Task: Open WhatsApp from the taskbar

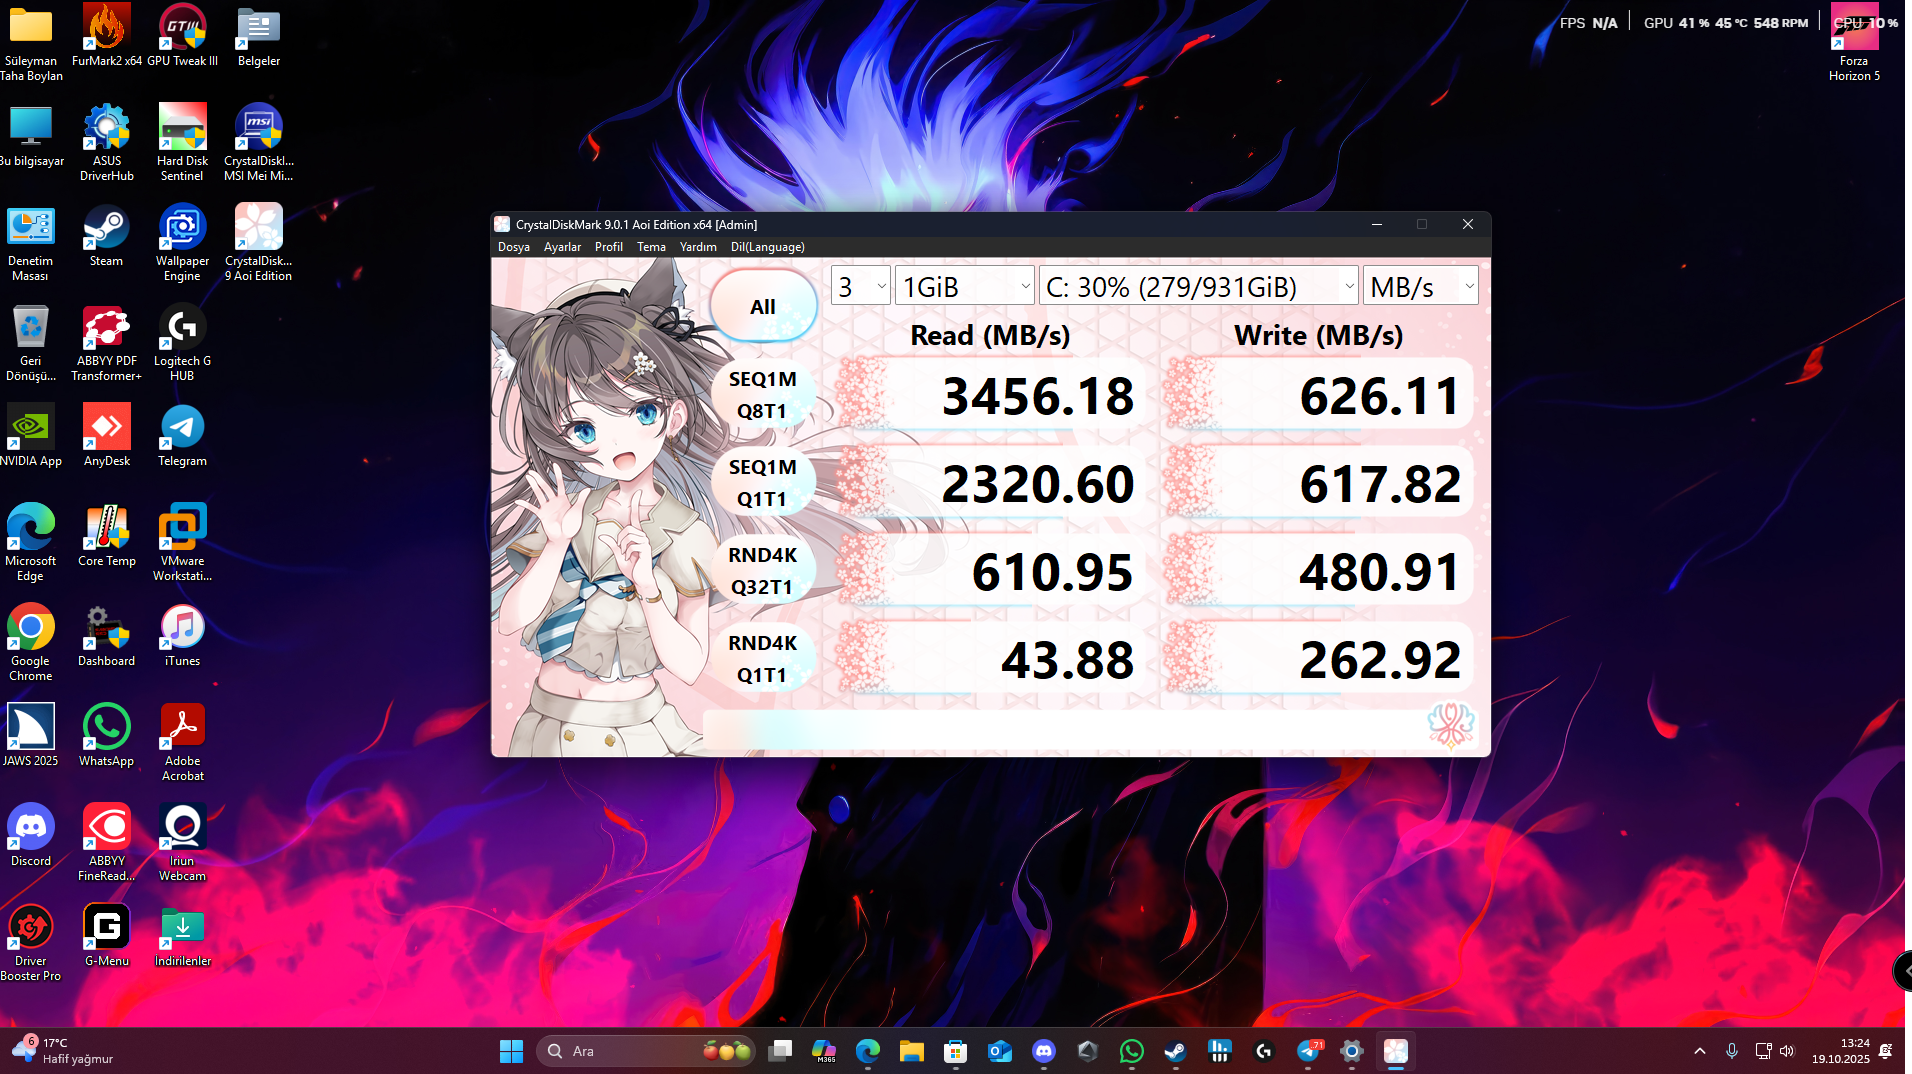Action: pos(1131,1051)
